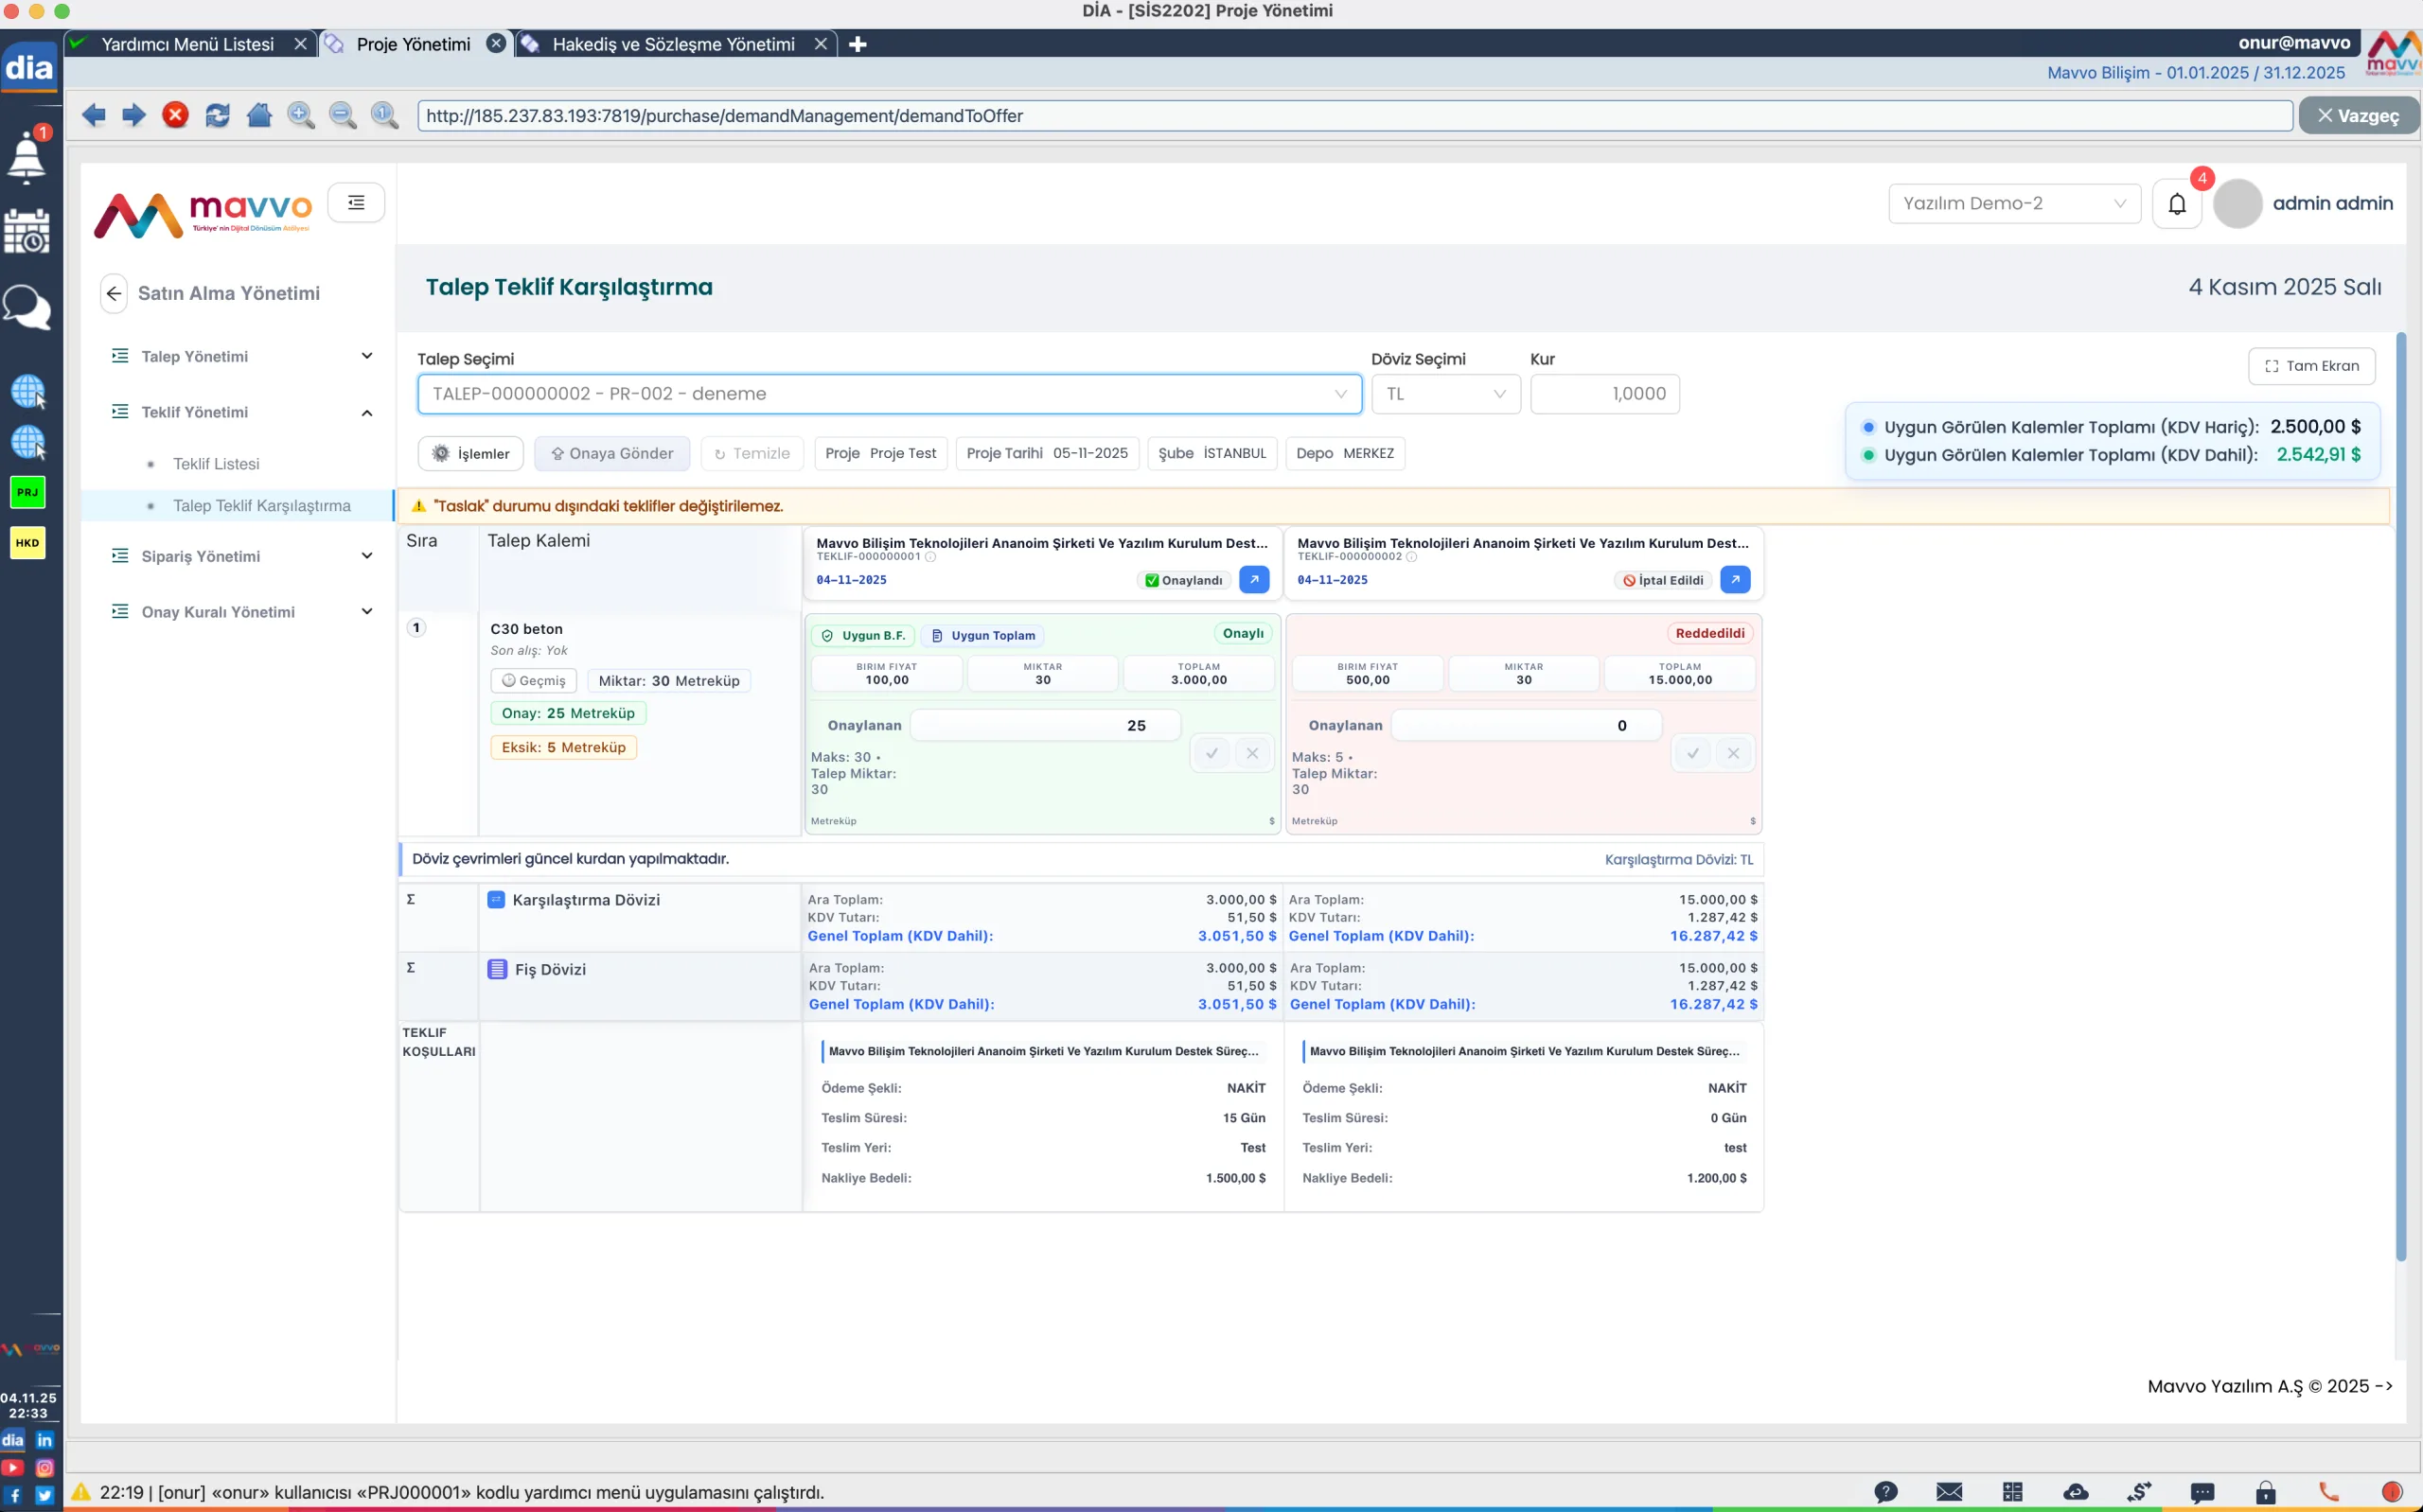
Task: Open the Döviz Seçimi TL dropdown
Action: coord(1445,394)
